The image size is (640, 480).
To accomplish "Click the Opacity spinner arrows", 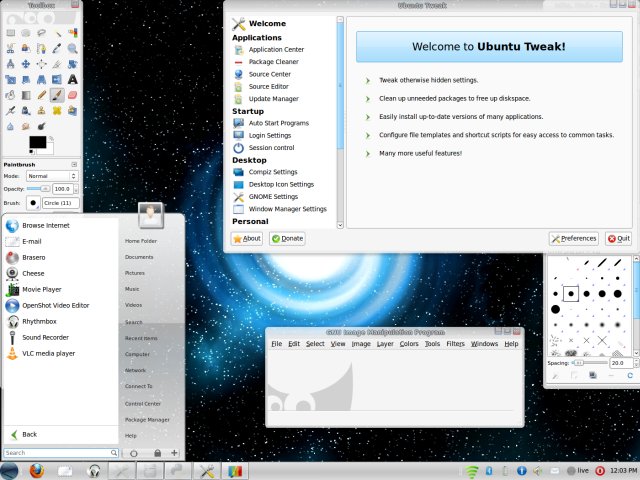I will pyautogui.click(x=76, y=189).
